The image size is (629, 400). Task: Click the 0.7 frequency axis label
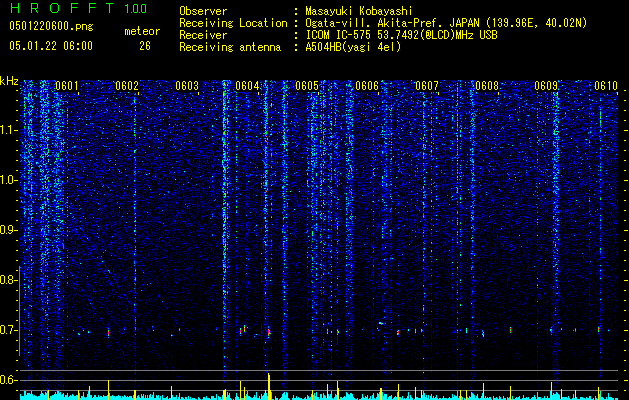[8, 330]
